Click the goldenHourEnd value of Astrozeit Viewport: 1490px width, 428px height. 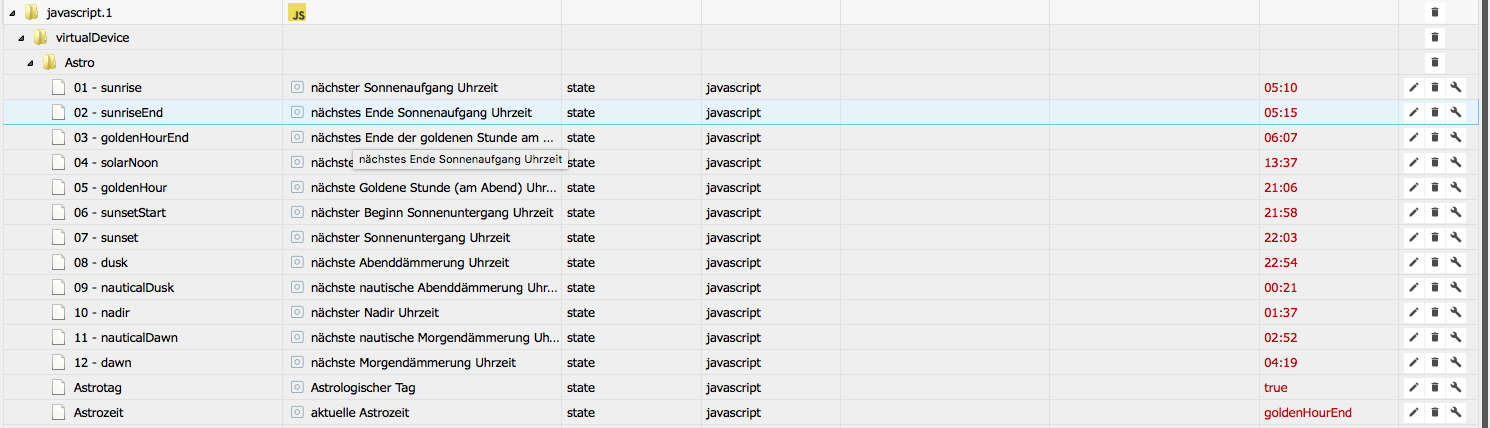point(1308,412)
